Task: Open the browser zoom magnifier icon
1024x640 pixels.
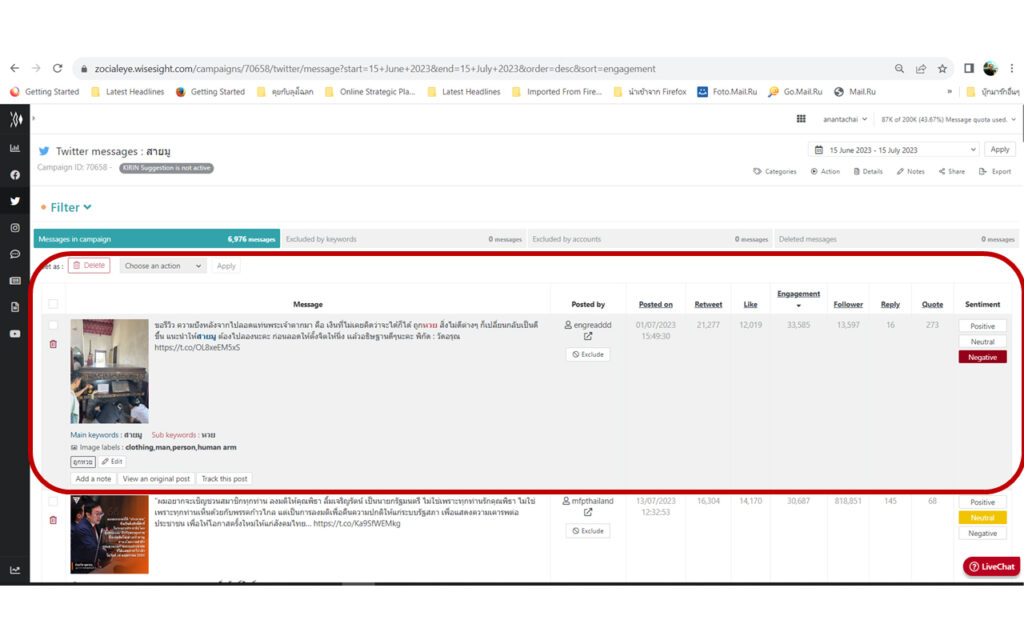Action: click(899, 69)
